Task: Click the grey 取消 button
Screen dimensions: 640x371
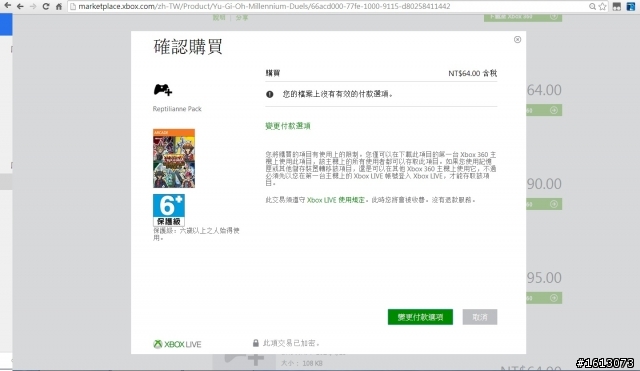Action: (x=480, y=317)
